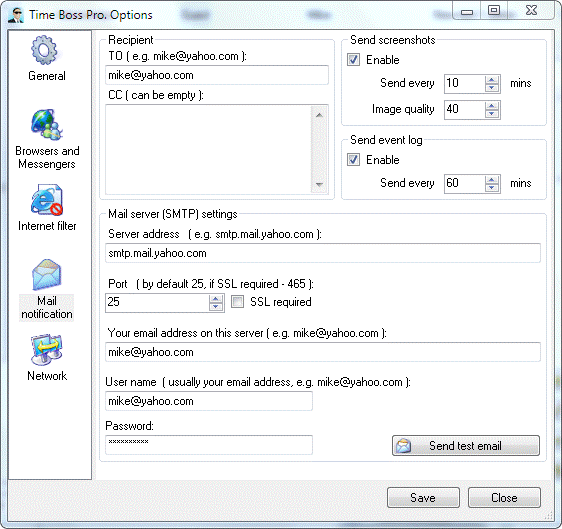Click the Close button at bottom
The image size is (562, 529).
point(504,497)
